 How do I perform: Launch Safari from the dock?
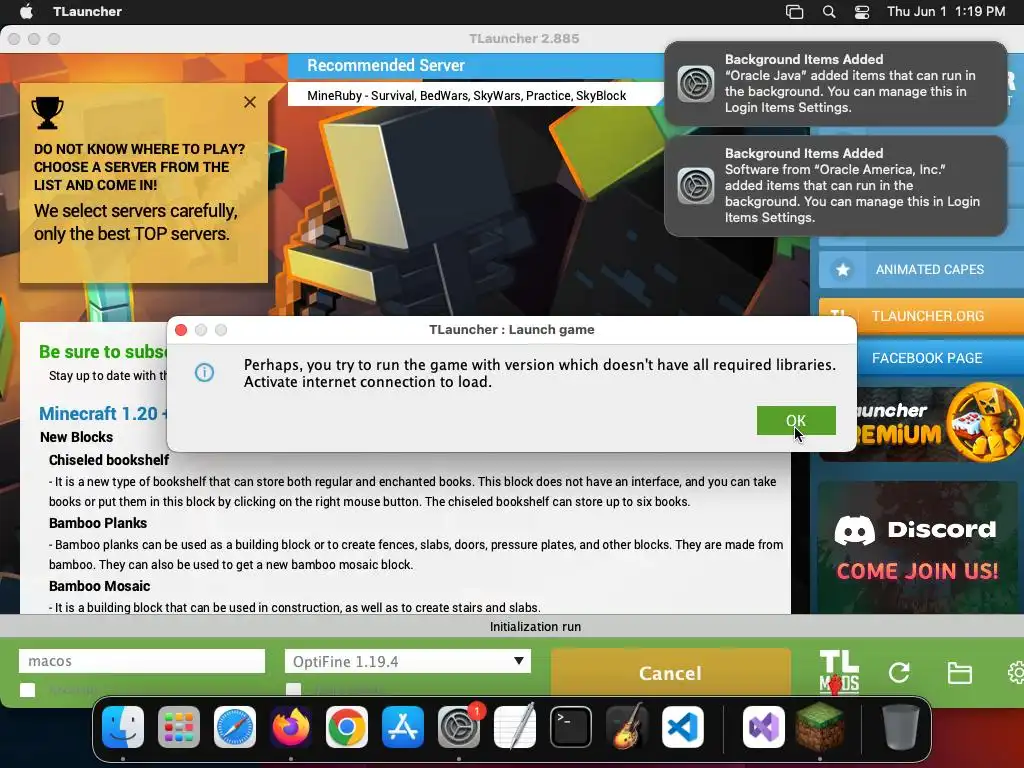235,727
